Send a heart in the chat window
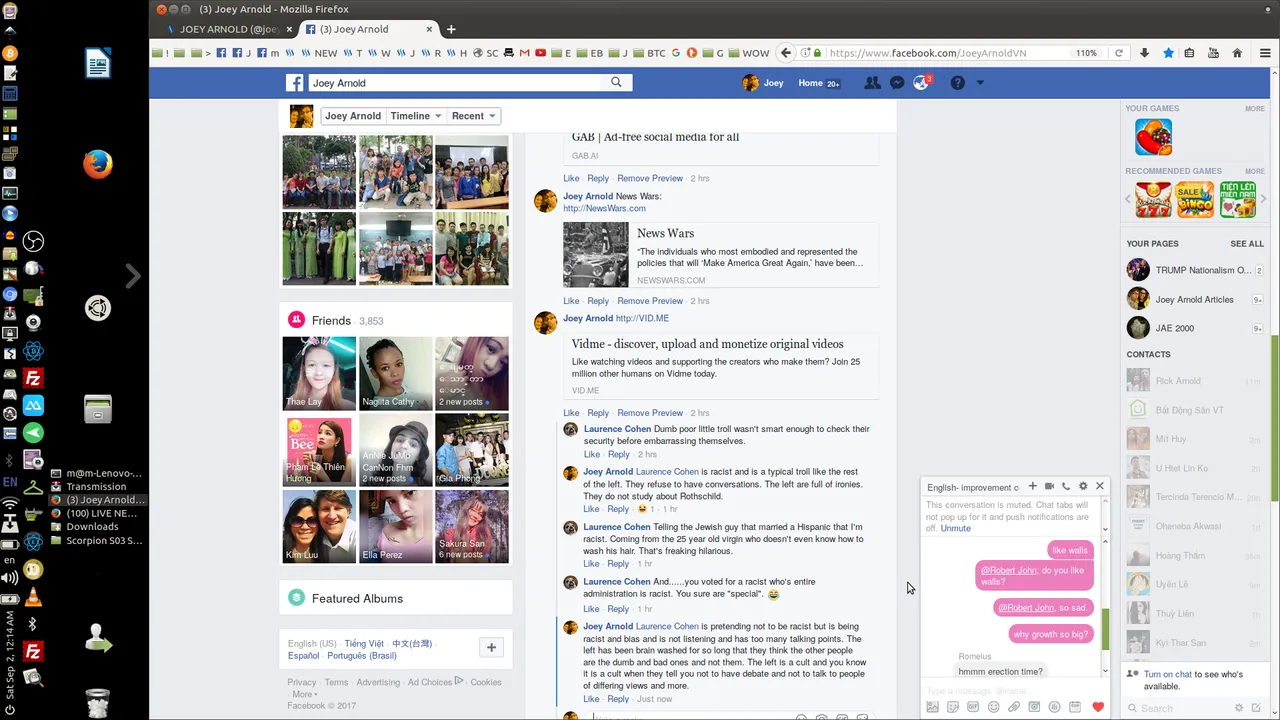The height and width of the screenshot is (720, 1280). click(1098, 707)
